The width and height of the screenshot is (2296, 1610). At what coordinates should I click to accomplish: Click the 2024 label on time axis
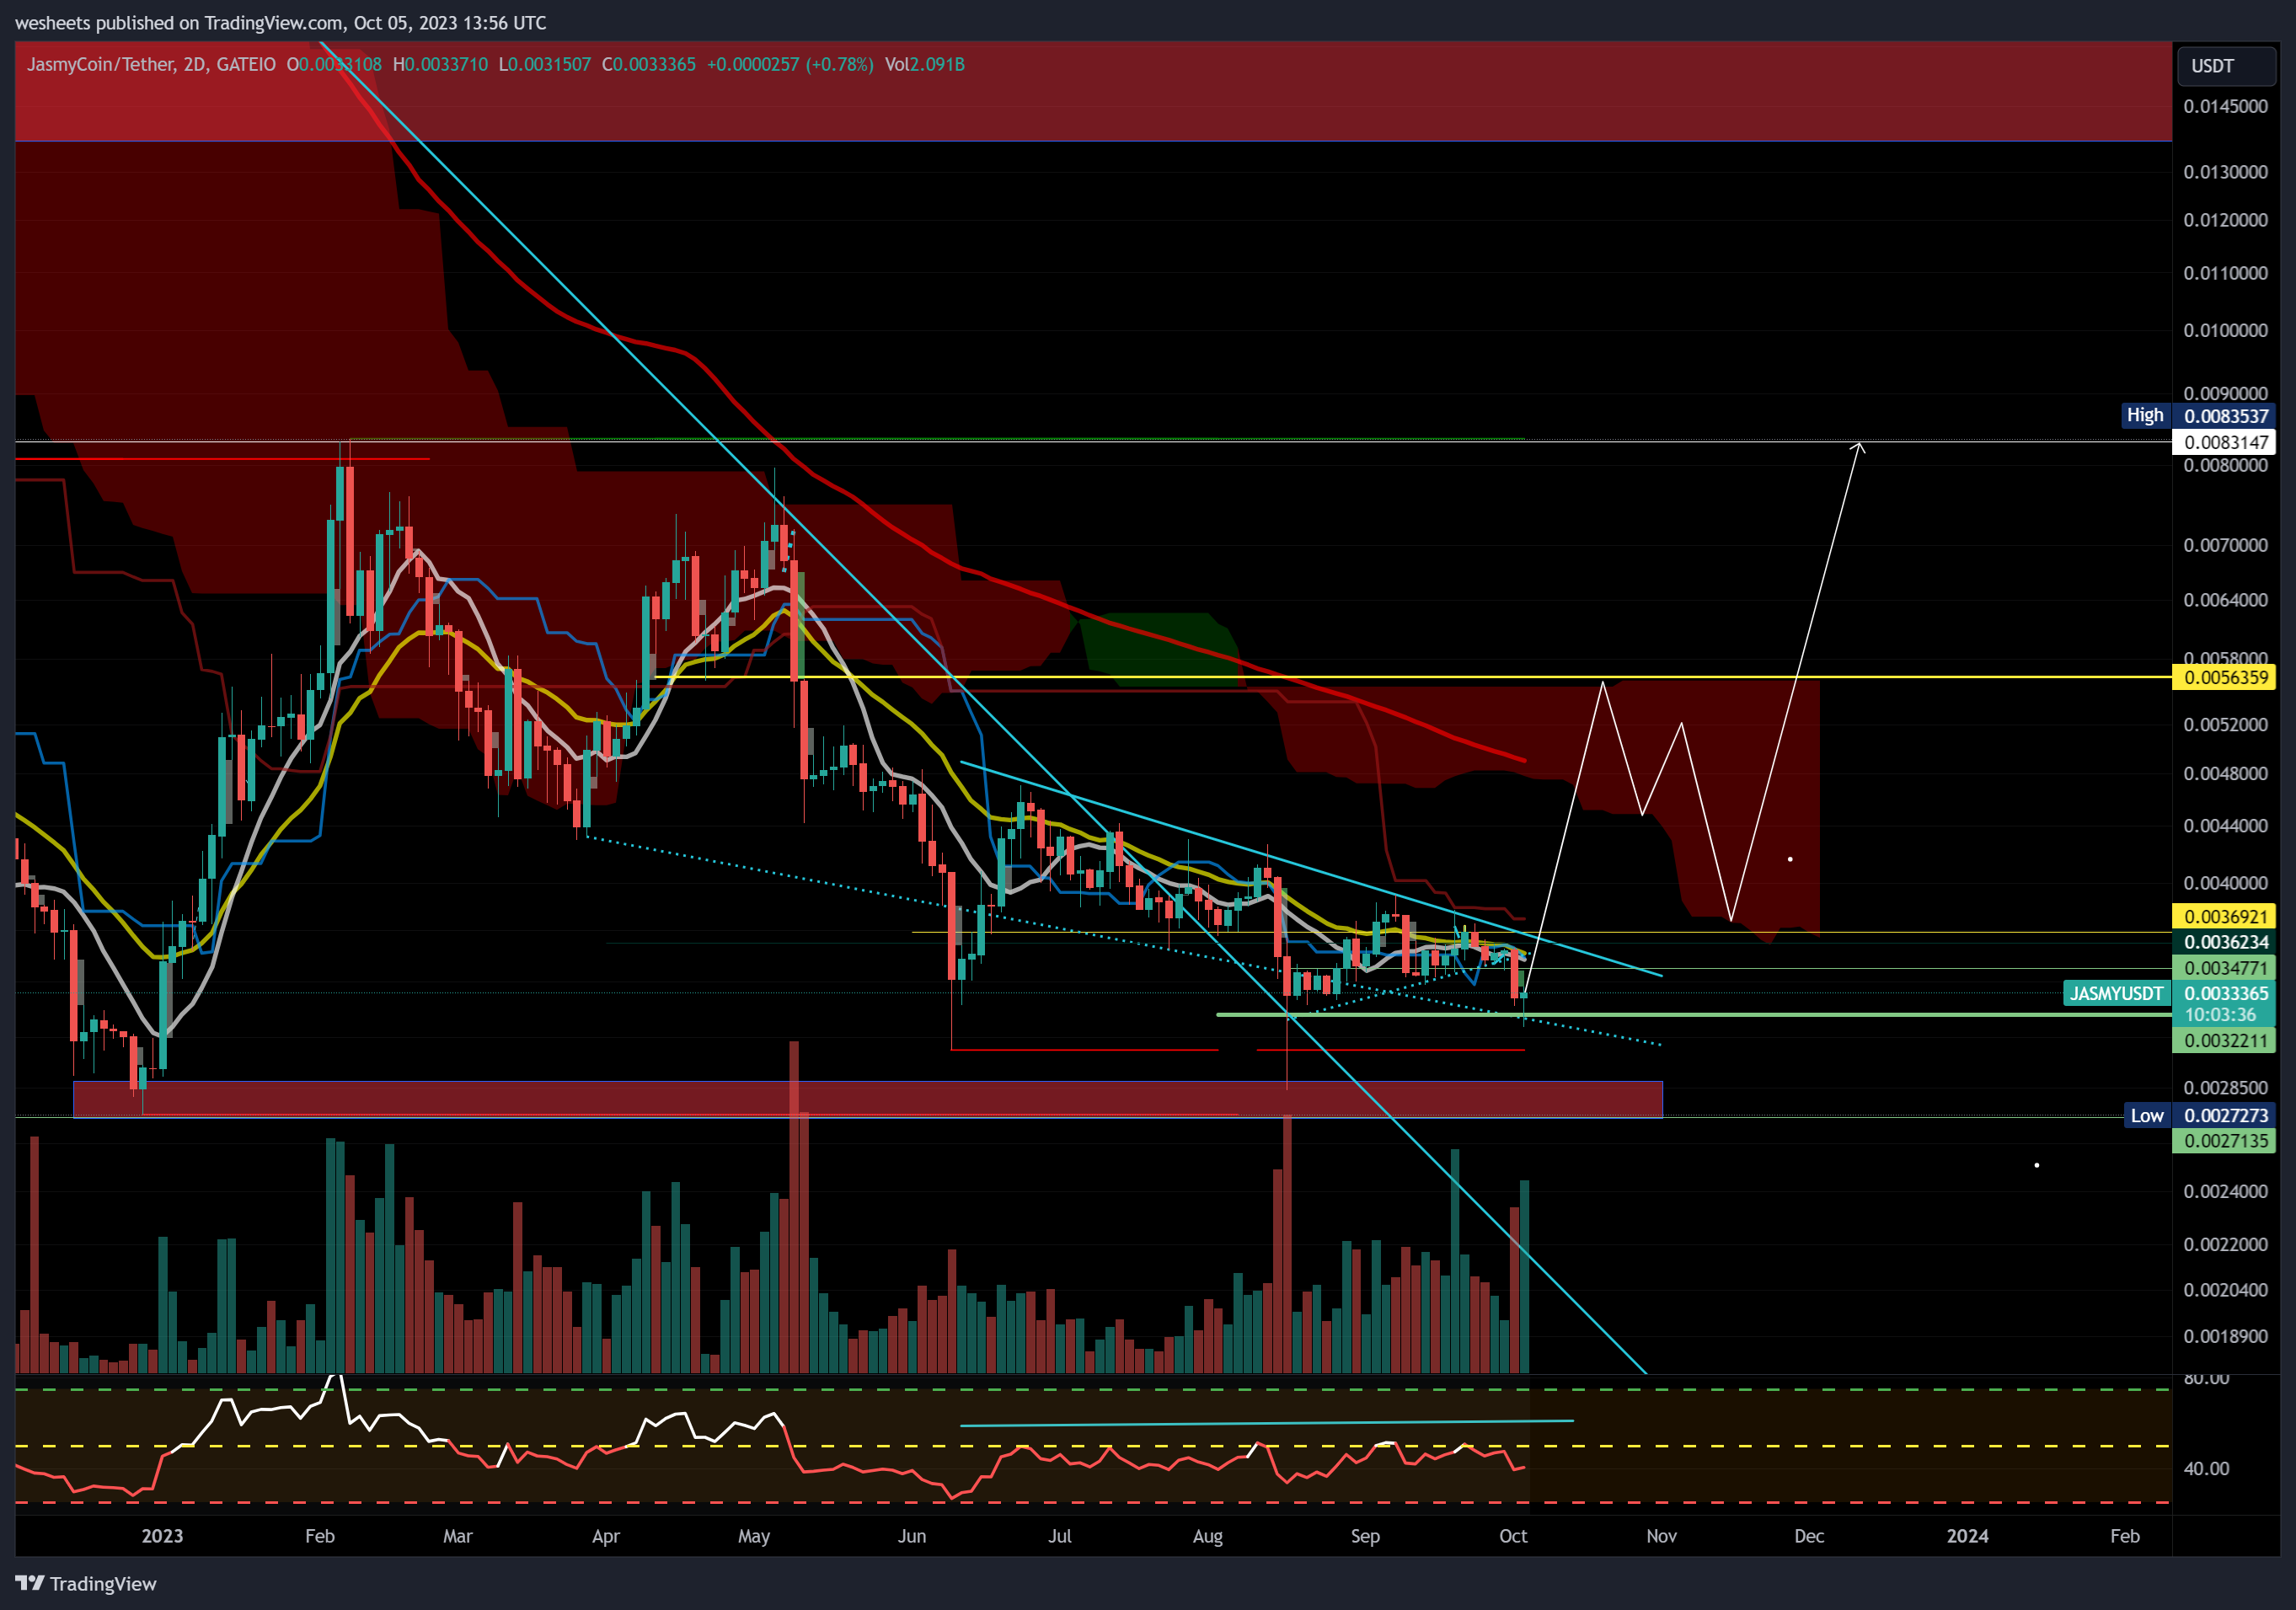(1968, 1536)
